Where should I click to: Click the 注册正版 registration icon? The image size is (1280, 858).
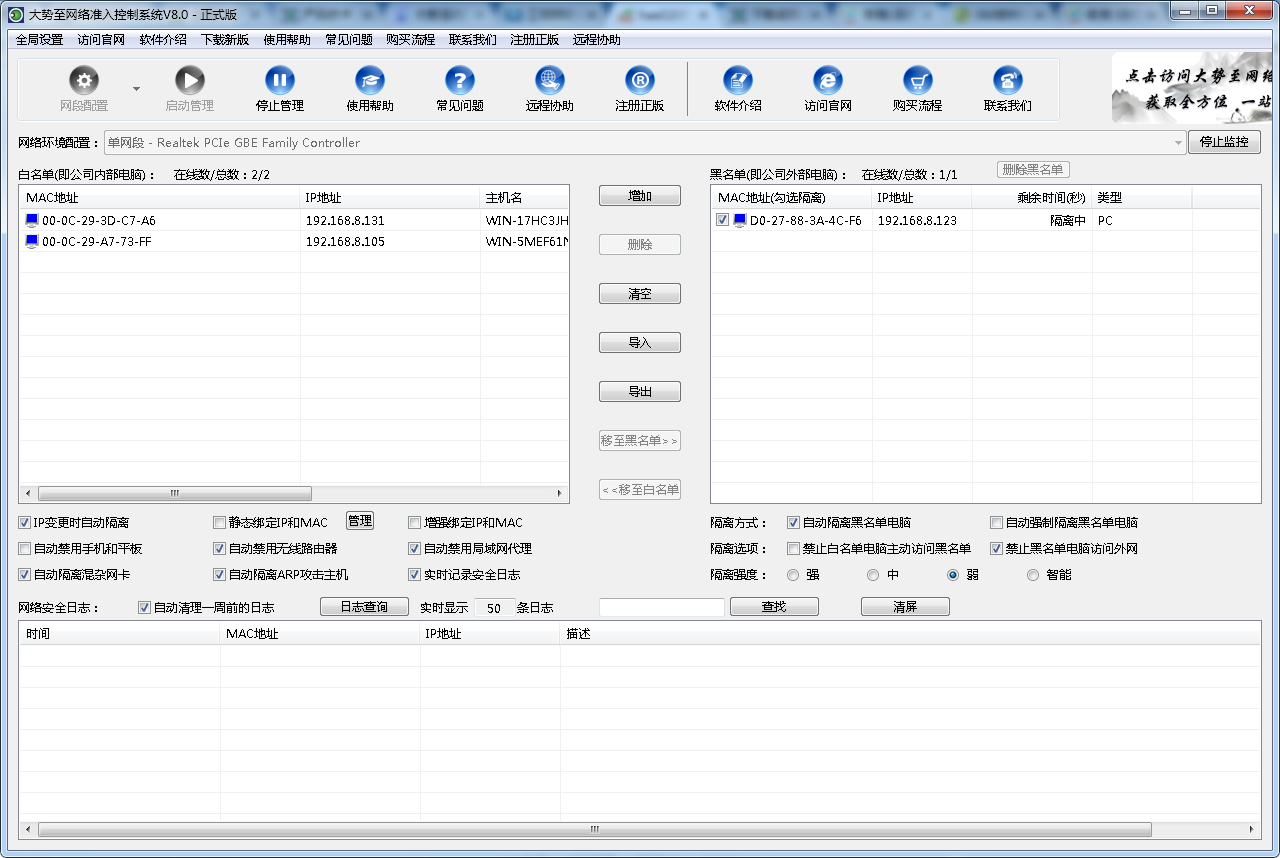tap(640, 82)
